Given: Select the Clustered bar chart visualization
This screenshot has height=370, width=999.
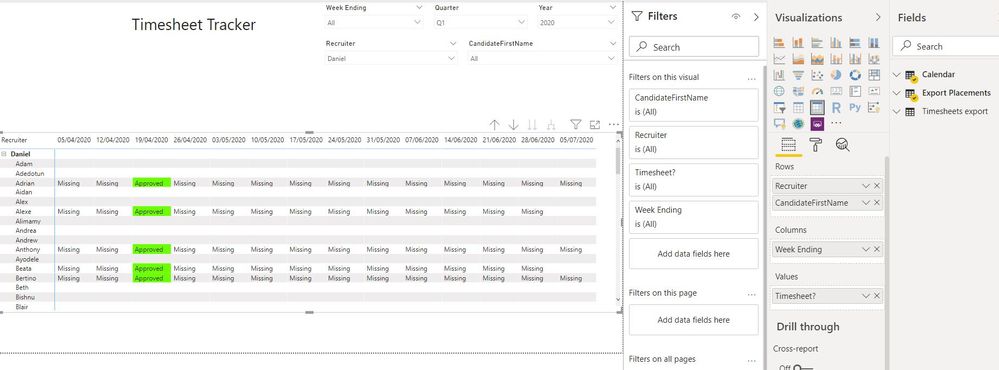Looking at the screenshot, I should tap(817, 43).
